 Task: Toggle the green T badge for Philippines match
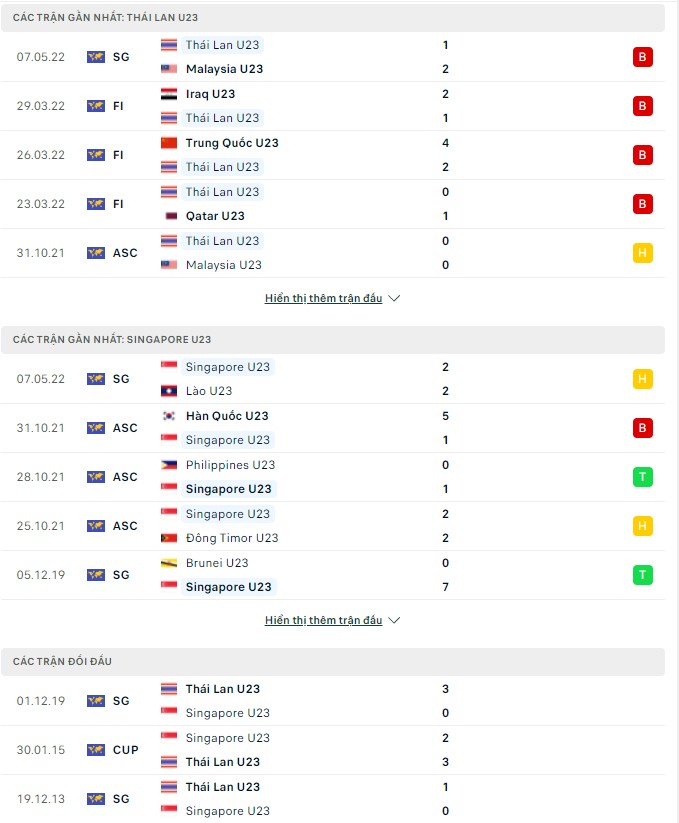(643, 477)
